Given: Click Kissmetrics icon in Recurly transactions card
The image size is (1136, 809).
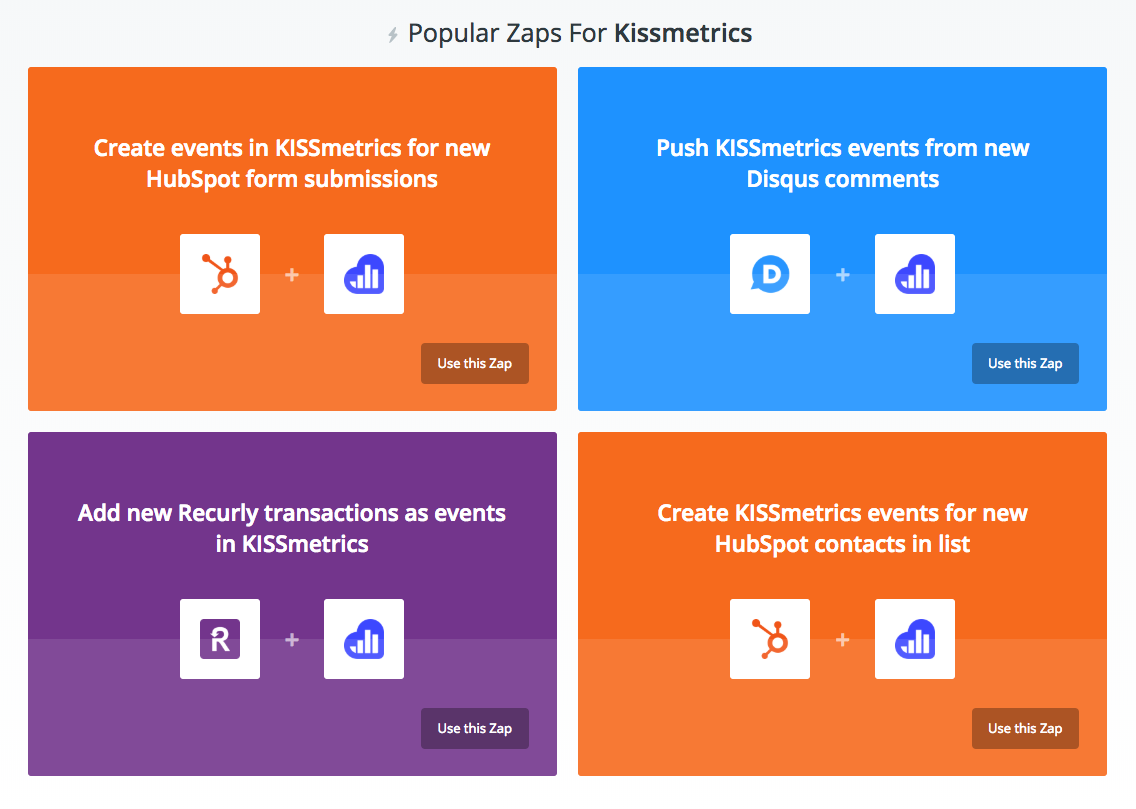Looking at the screenshot, I should pyautogui.click(x=364, y=639).
